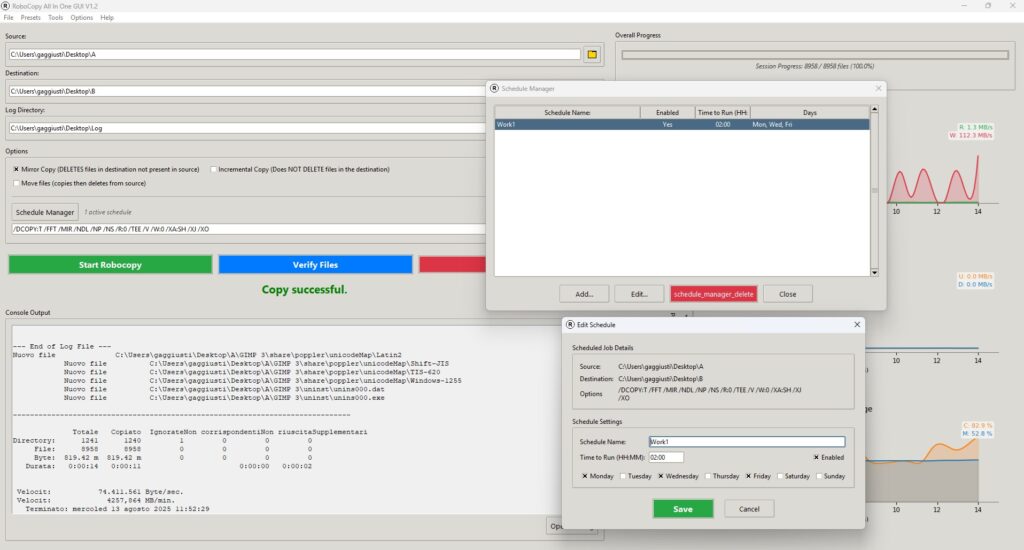
Task: Save the edited schedule
Action: [683, 509]
